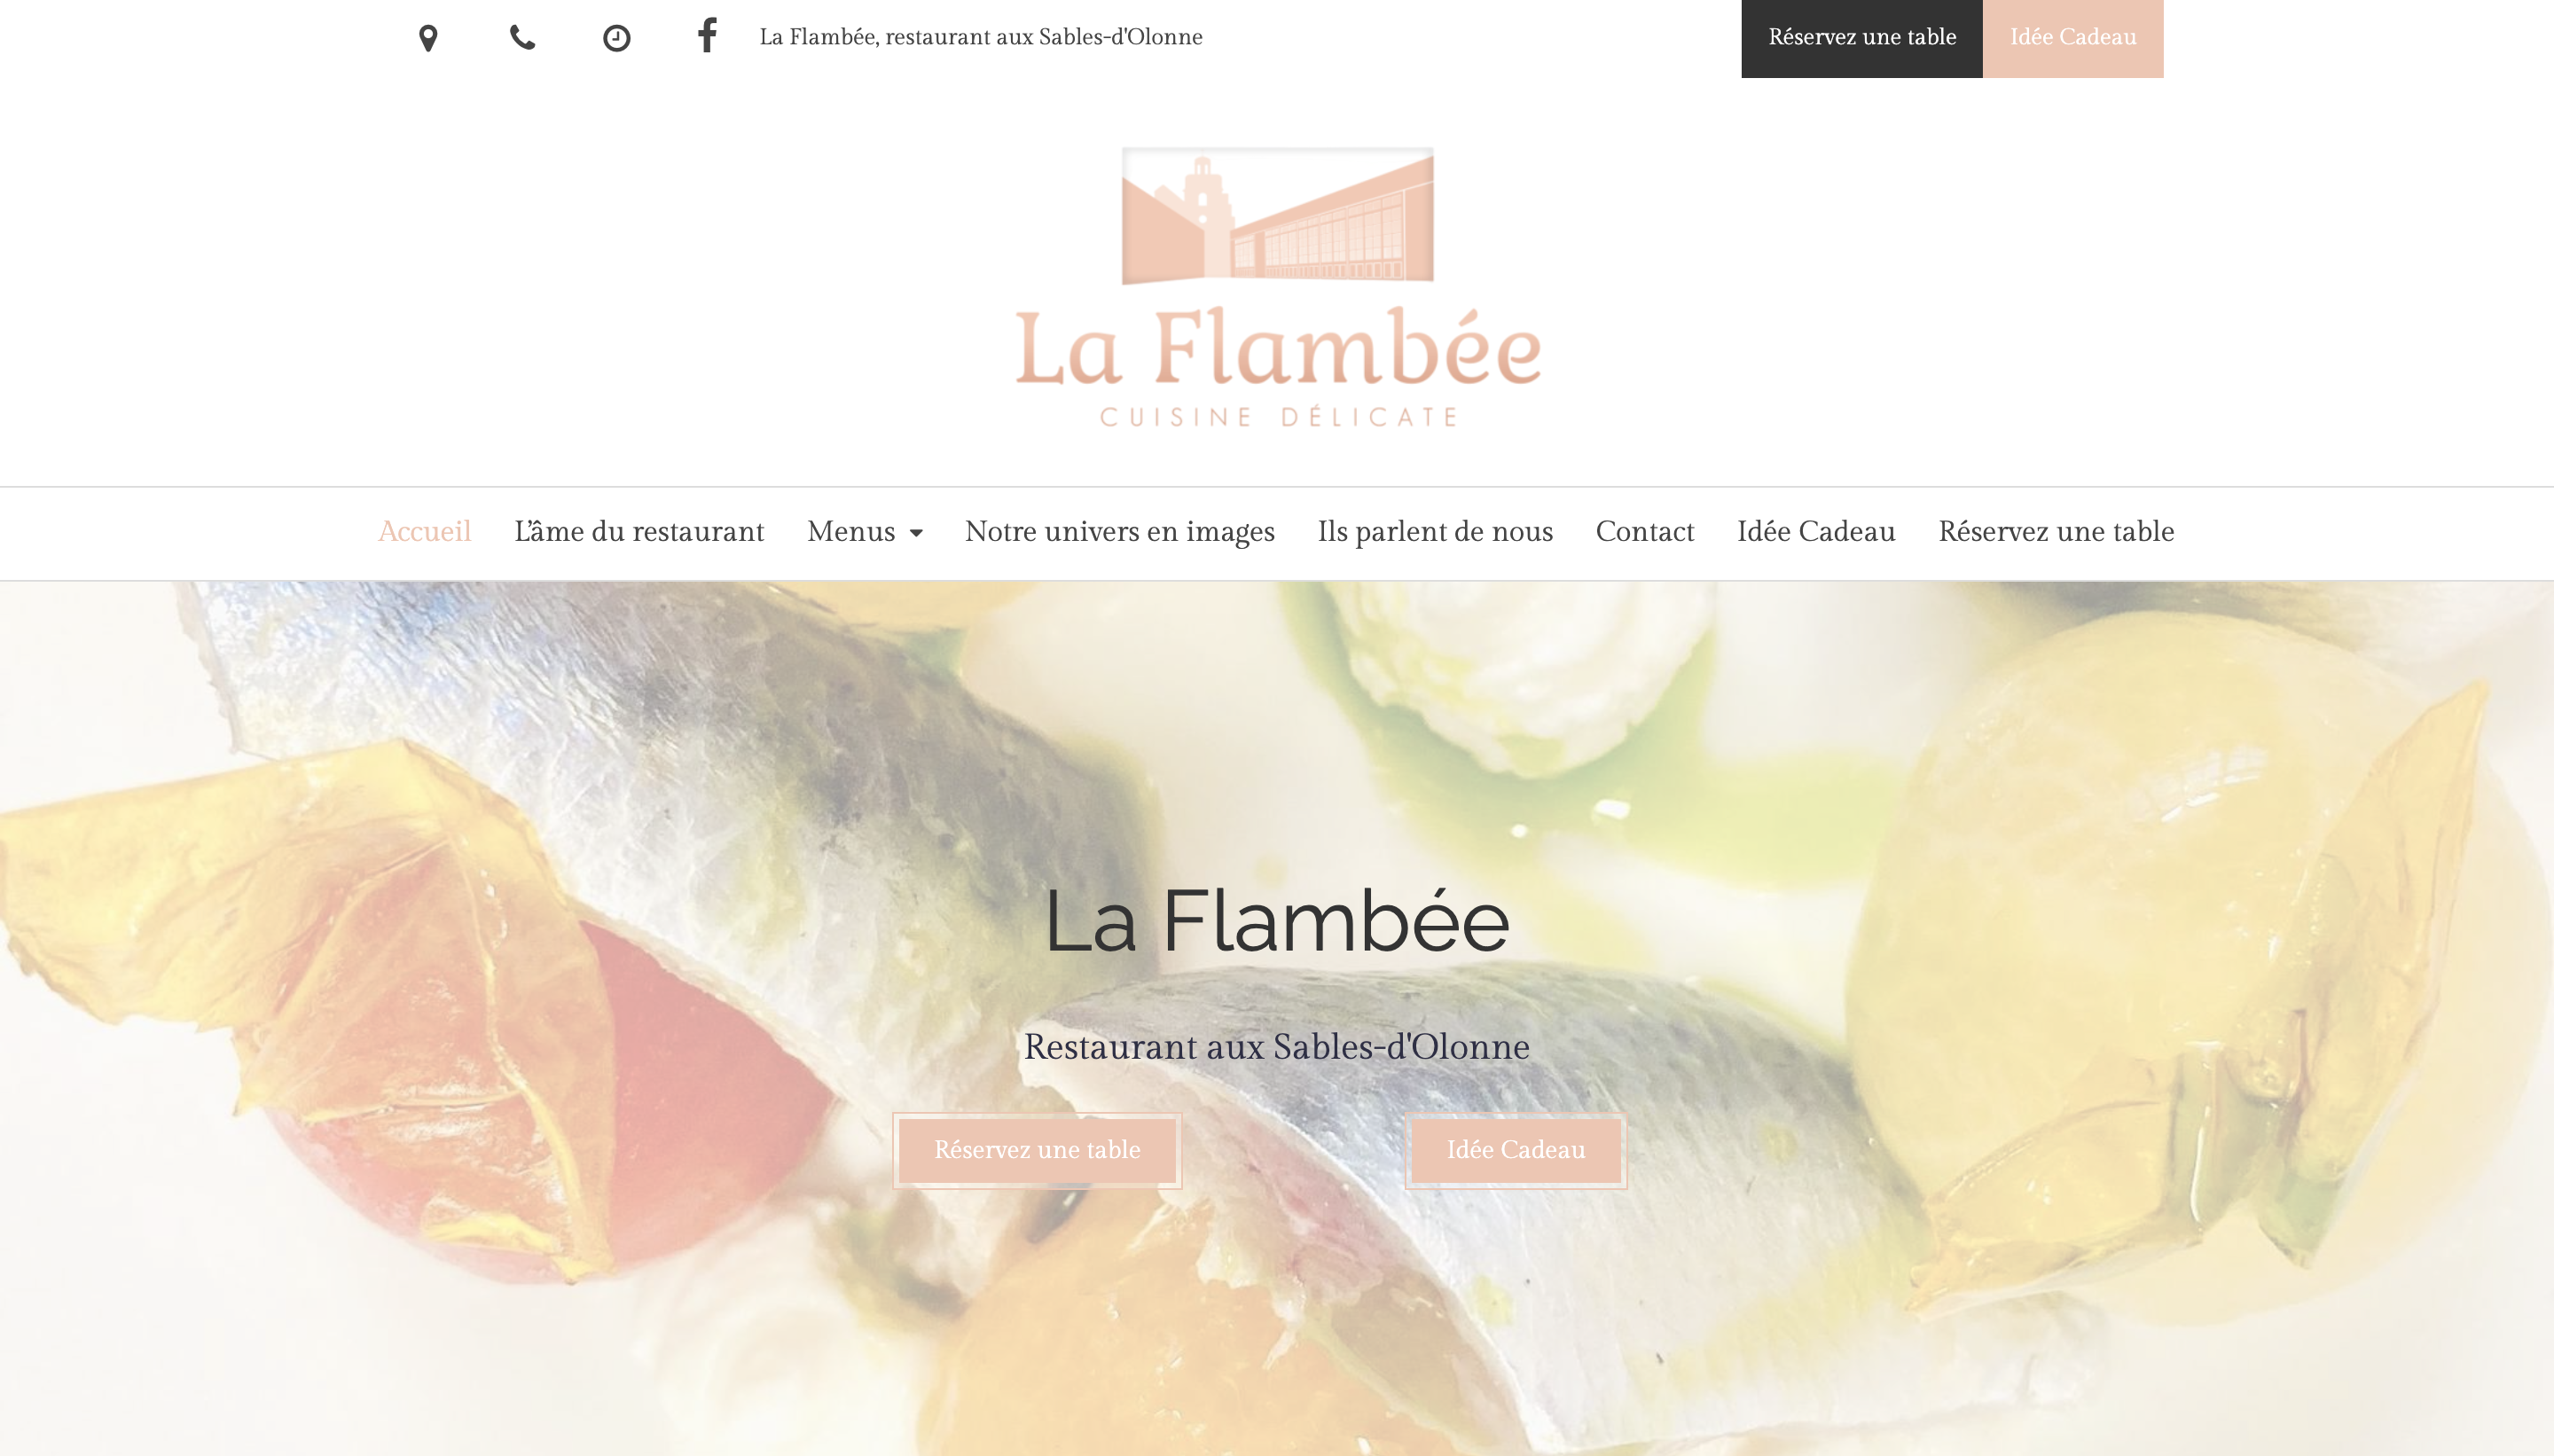This screenshot has width=2554, height=1456.
Task: Click pink Idée Cadeau top button
Action: (x=2073, y=38)
